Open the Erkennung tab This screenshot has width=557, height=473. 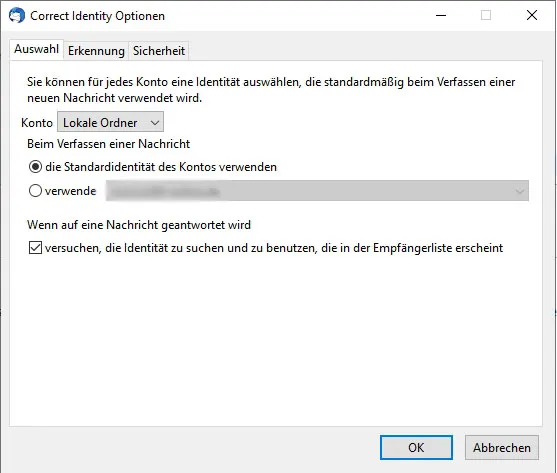click(x=96, y=51)
